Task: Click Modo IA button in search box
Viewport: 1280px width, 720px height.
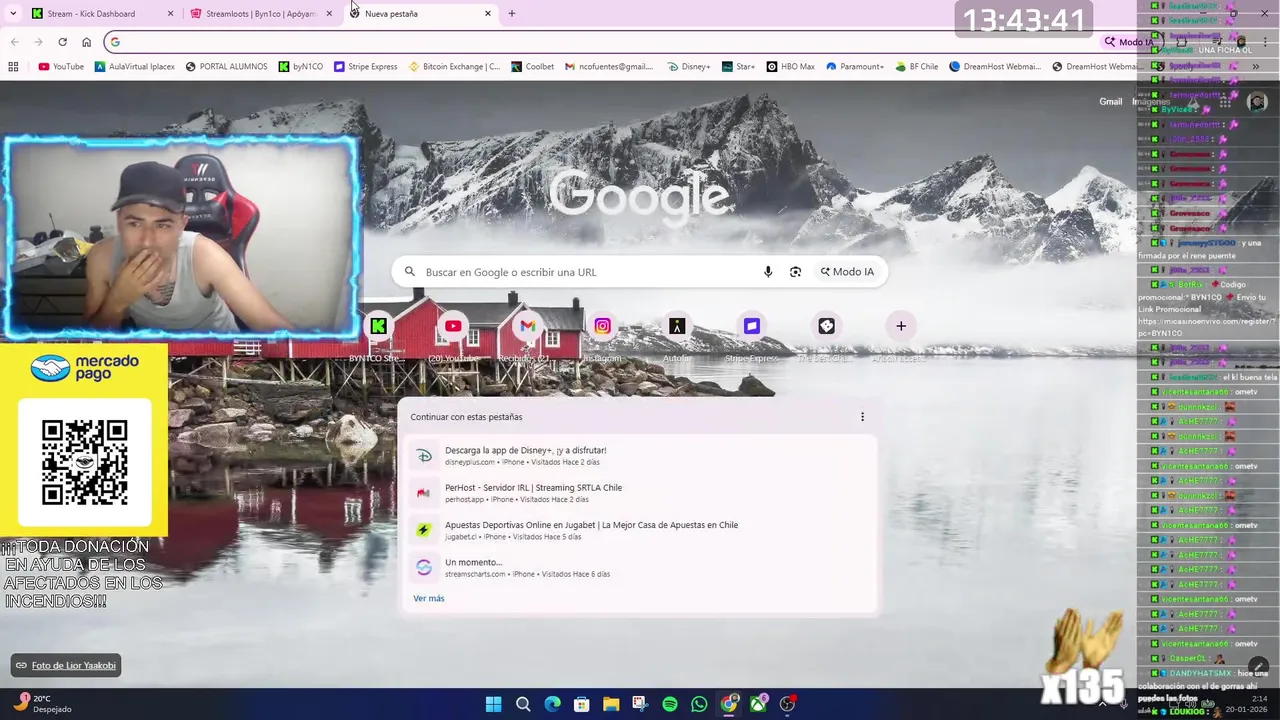Action: coord(848,272)
